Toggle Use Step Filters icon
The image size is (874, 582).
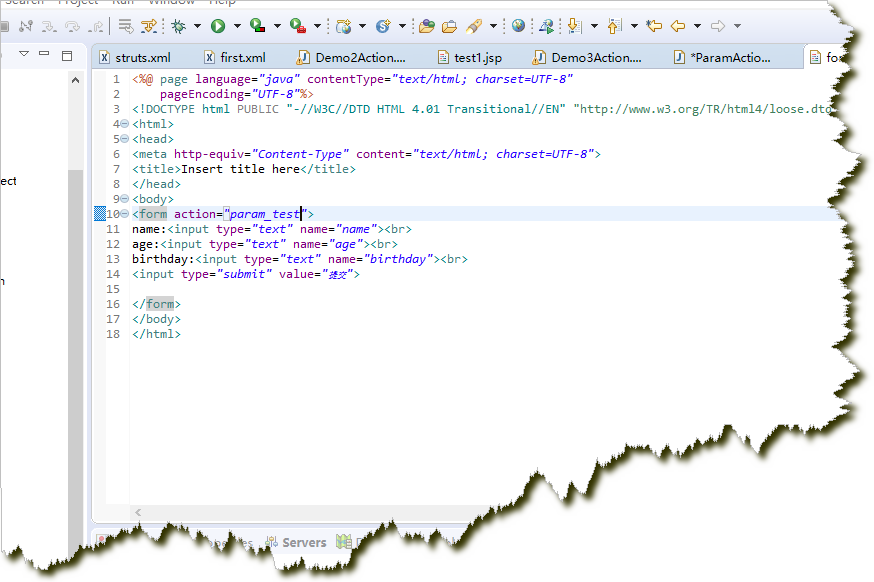coord(149,26)
